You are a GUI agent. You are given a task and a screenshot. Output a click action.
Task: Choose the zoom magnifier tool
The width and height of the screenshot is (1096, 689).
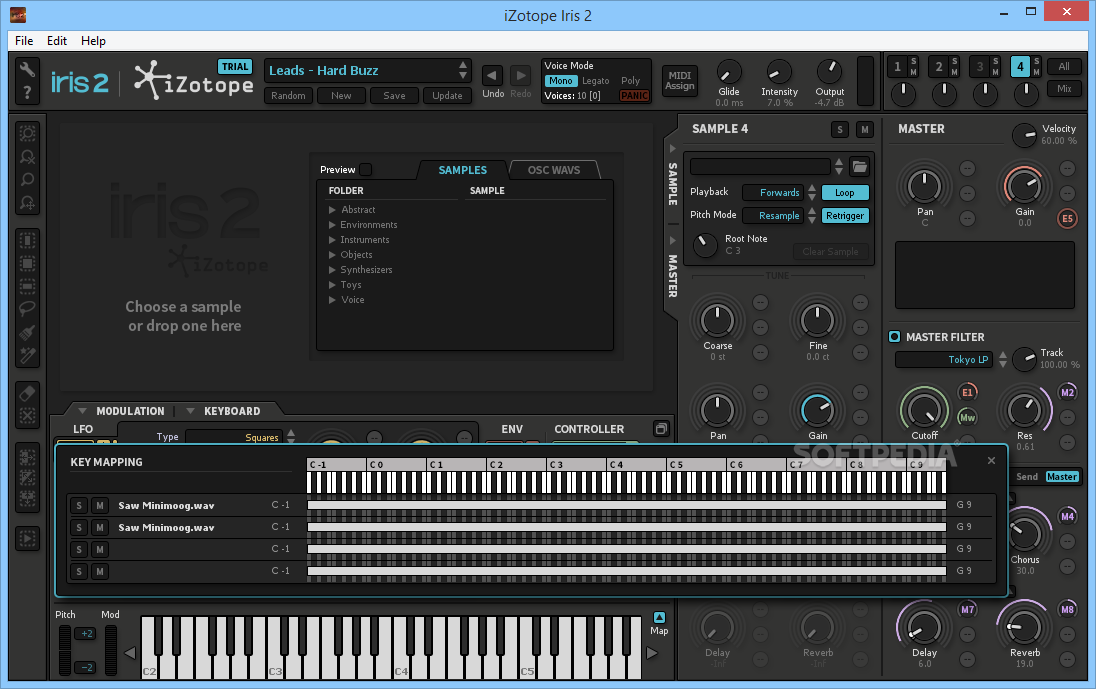point(27,180)
